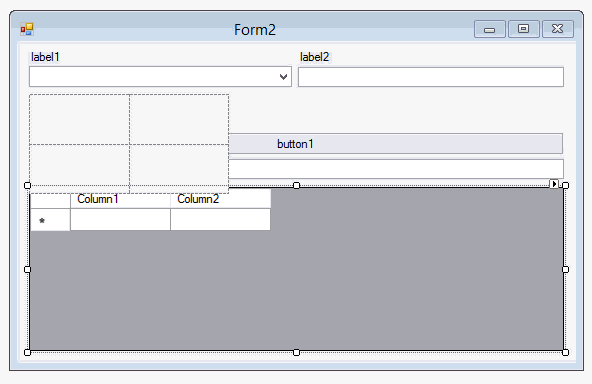
Task: Select the label1 label
Action: tap(45, 57)
